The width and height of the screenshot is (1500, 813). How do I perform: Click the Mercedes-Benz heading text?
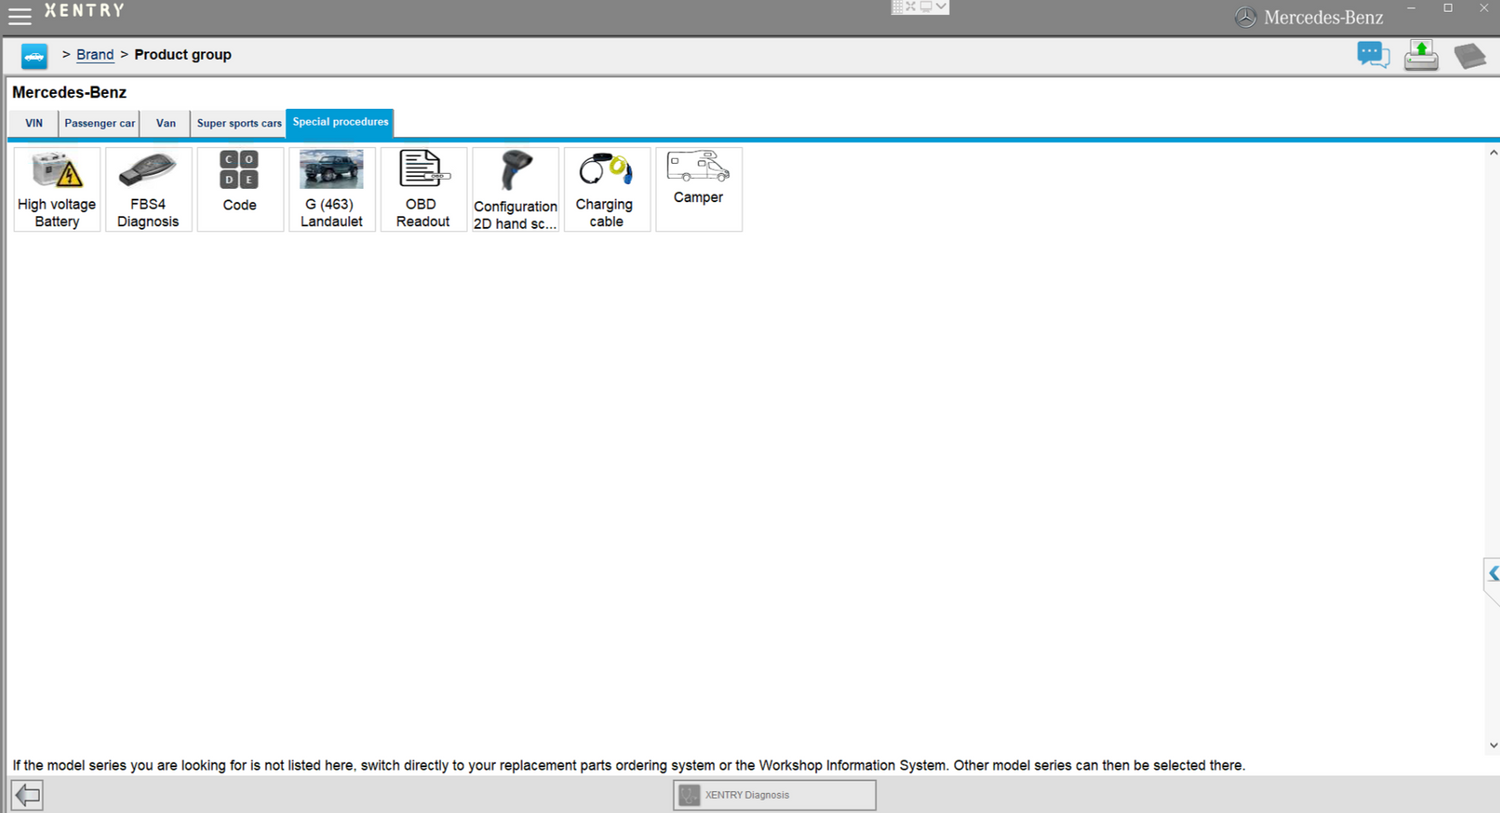point(69,92)
